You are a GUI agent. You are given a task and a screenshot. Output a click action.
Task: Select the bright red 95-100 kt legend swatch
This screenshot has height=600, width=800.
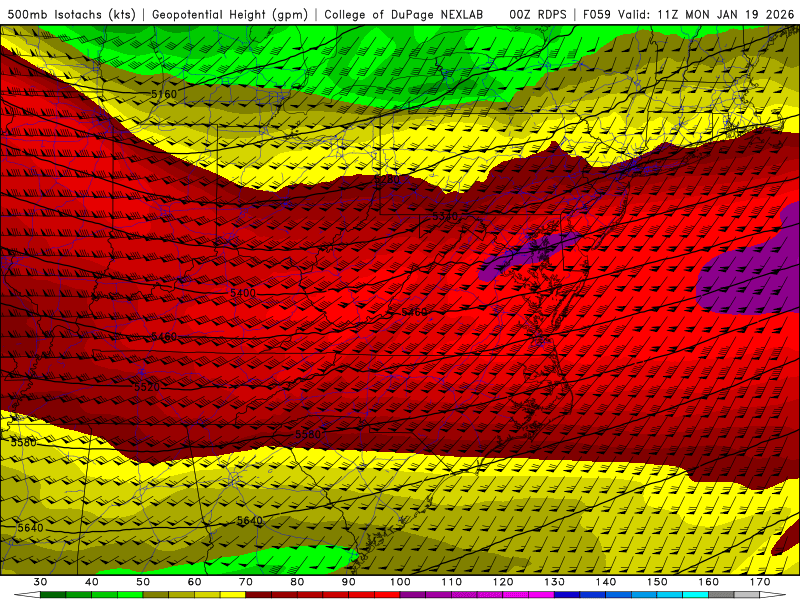pyautogui.click(x=387, y=595)
